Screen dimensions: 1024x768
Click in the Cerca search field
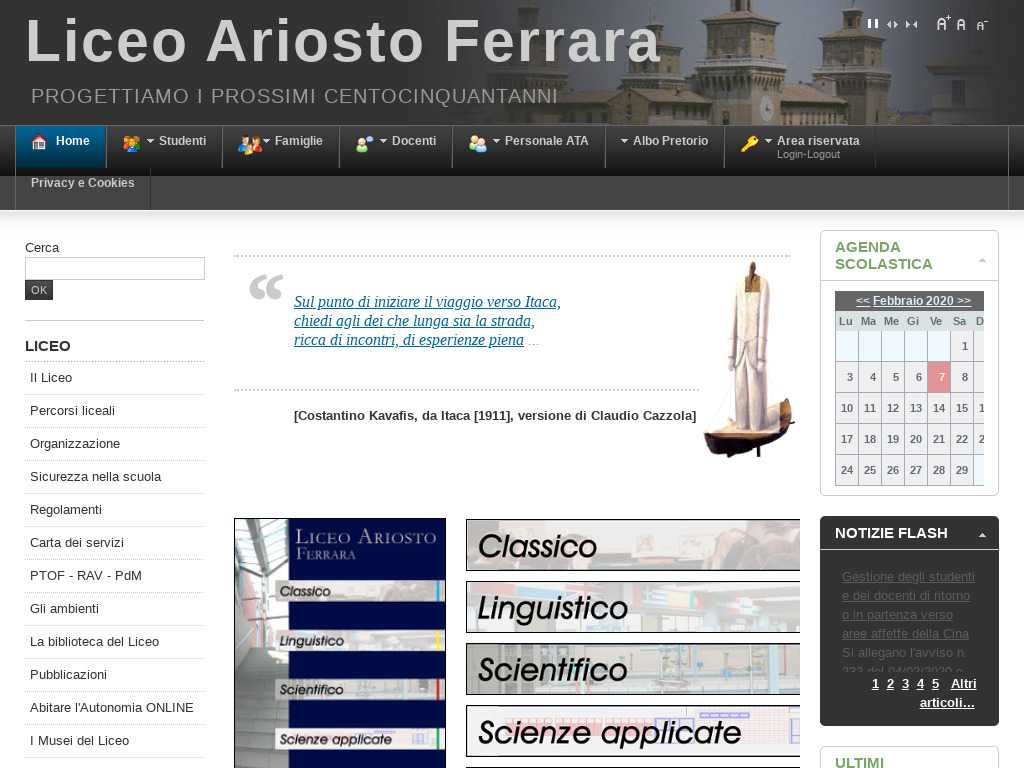point(114,268)
